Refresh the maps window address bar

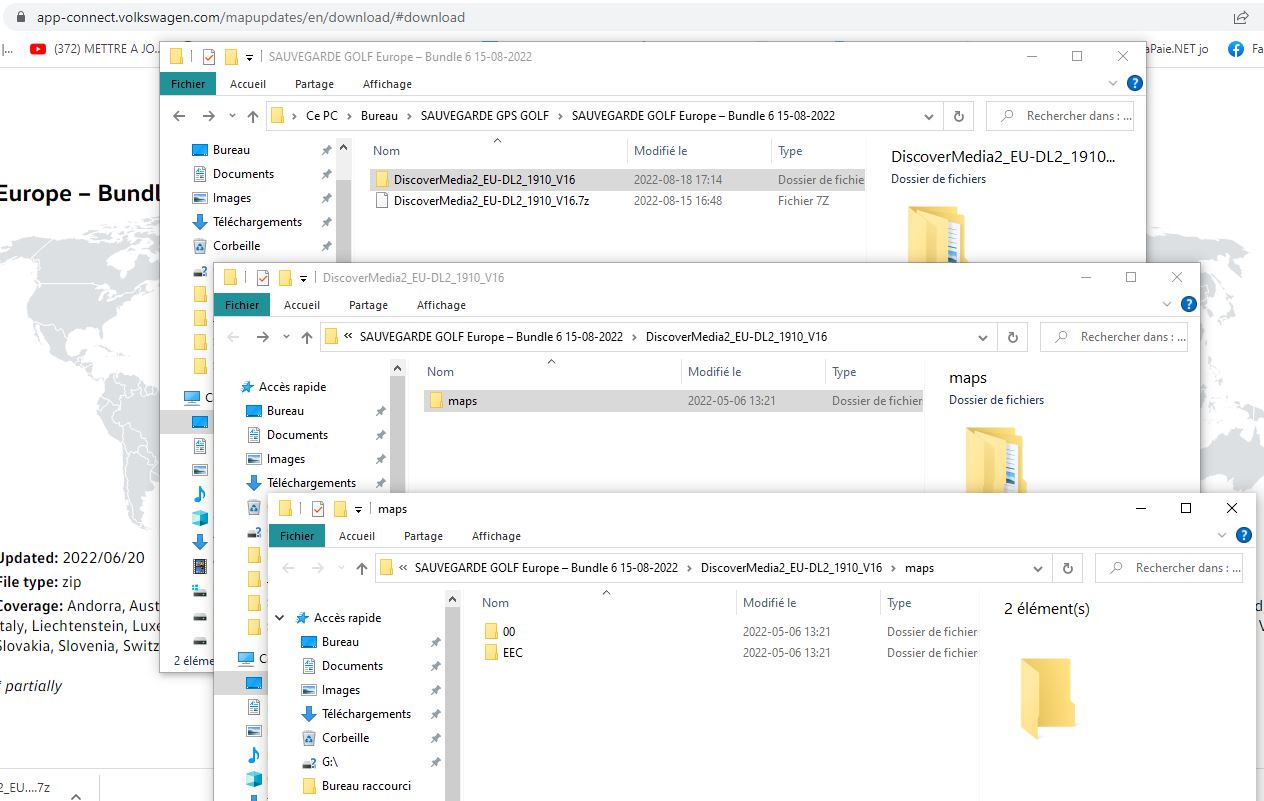pos(1068,568)
